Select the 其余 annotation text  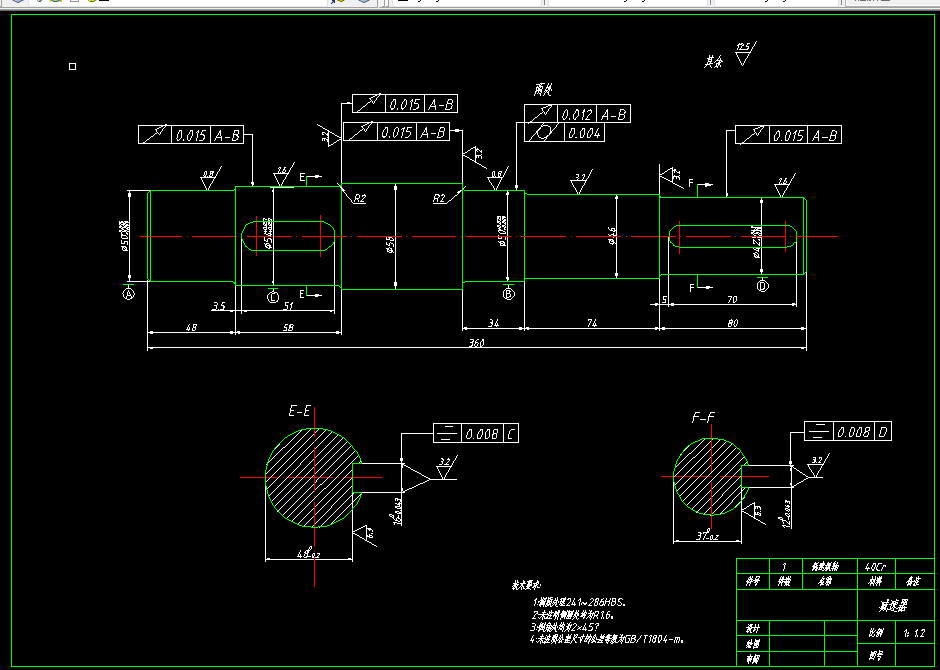click(713, 61)
